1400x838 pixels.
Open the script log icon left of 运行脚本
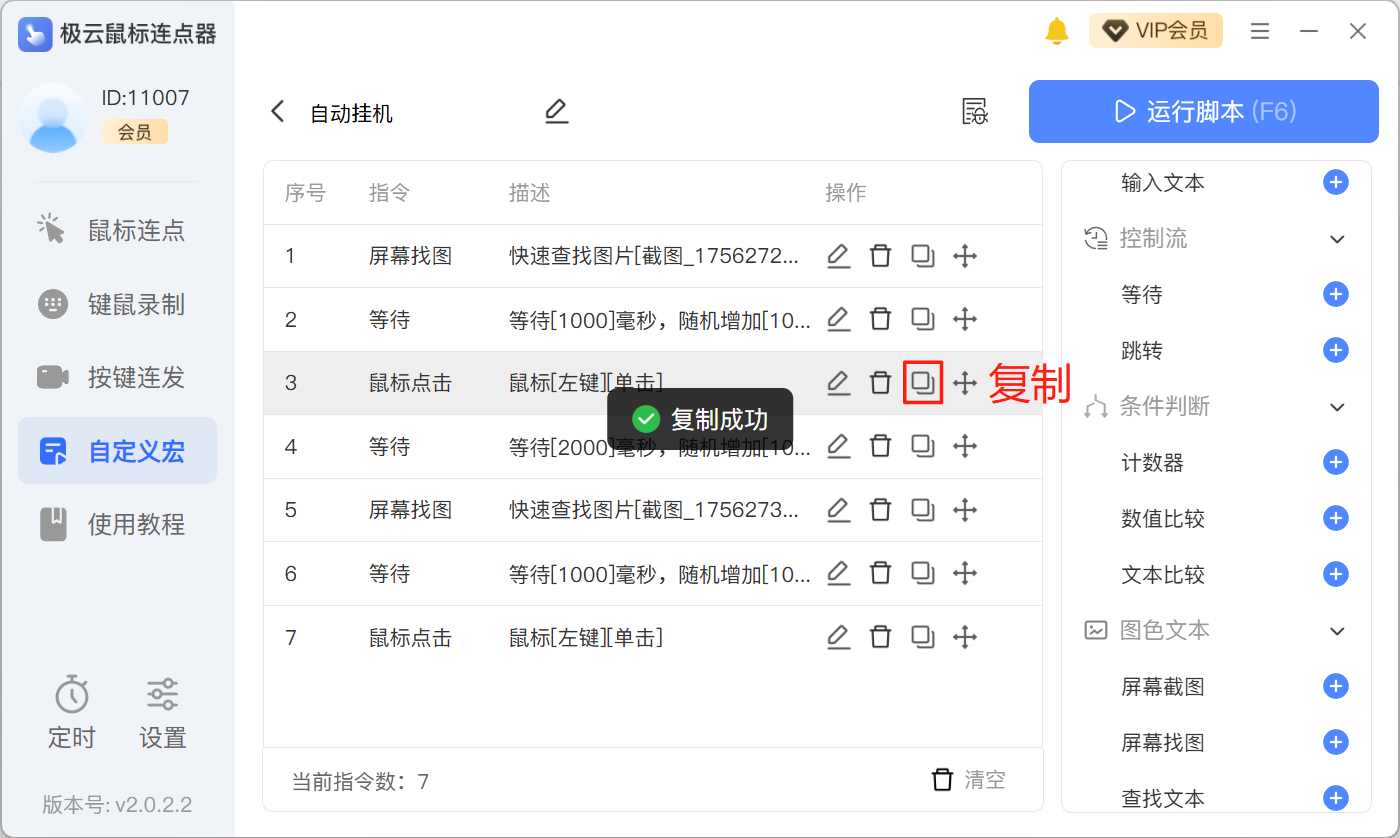(x=974, y=112)
